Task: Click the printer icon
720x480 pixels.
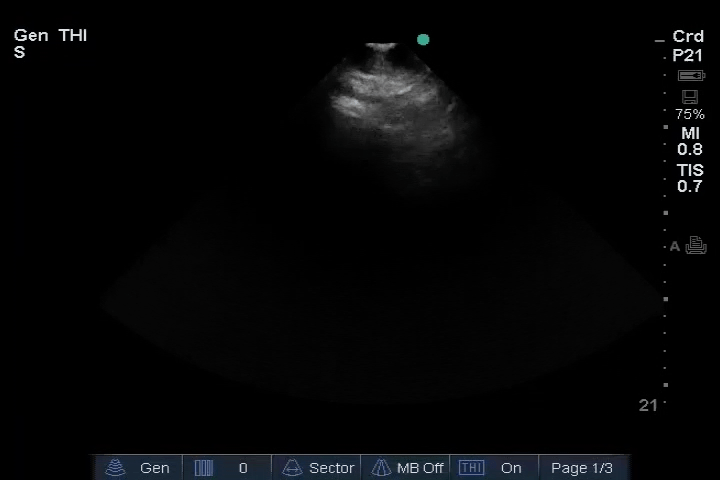Action: pyautogui.click(x=696, y=246)
